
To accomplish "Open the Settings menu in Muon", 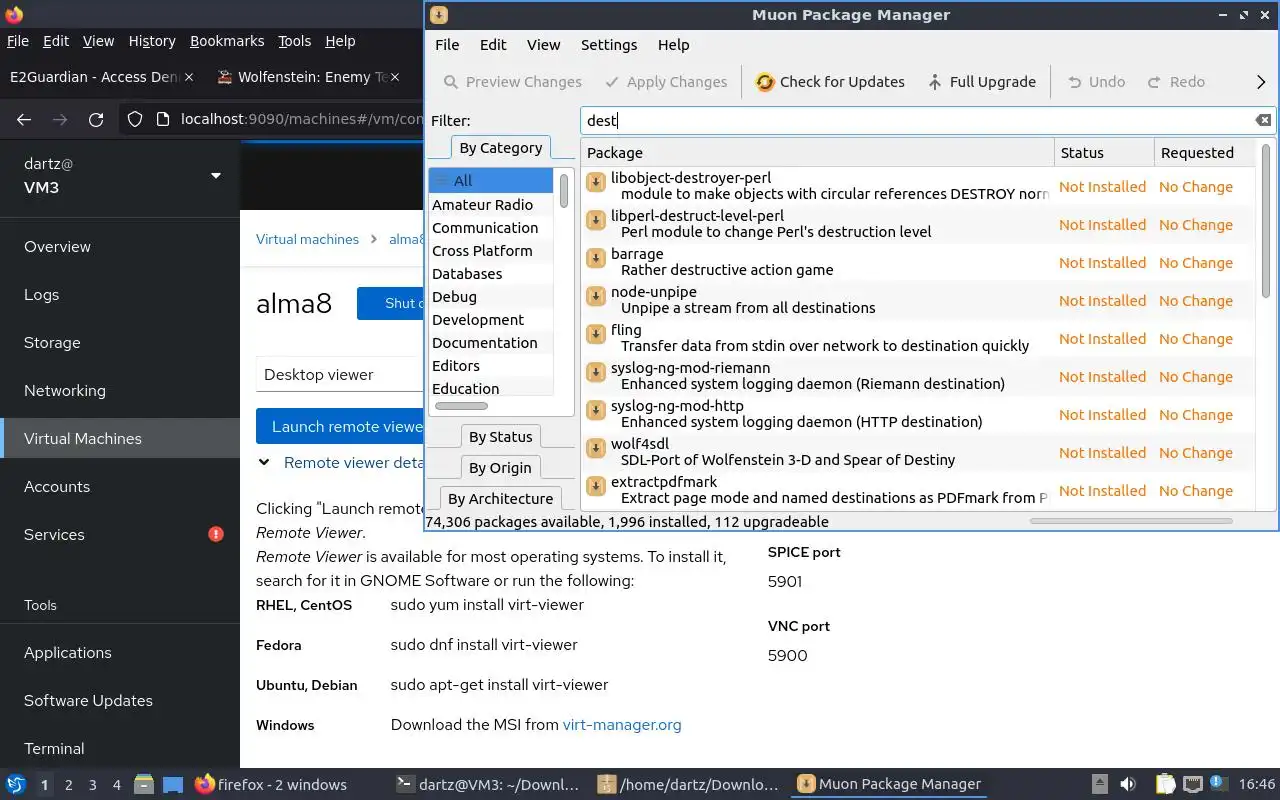I will (609, 45).
